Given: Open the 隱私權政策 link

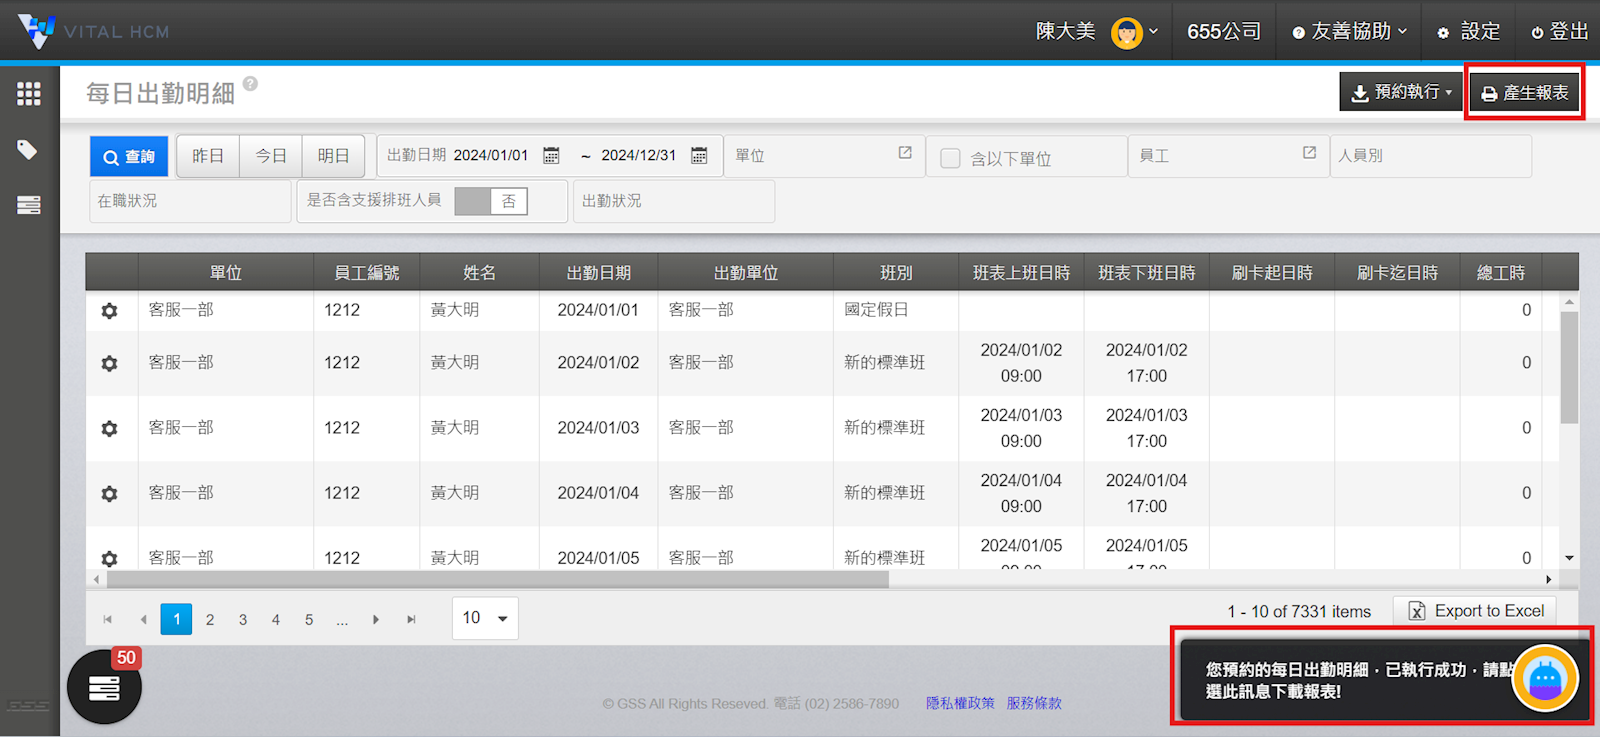Looking at the screenshot, I should pos(960,703).
